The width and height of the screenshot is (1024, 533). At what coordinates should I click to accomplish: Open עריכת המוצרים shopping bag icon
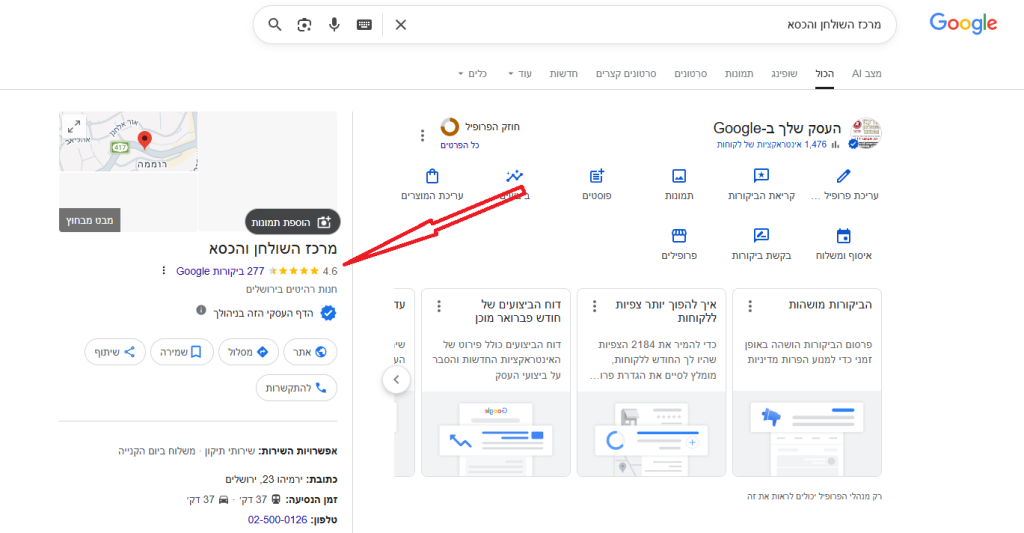tap(432, 177)
